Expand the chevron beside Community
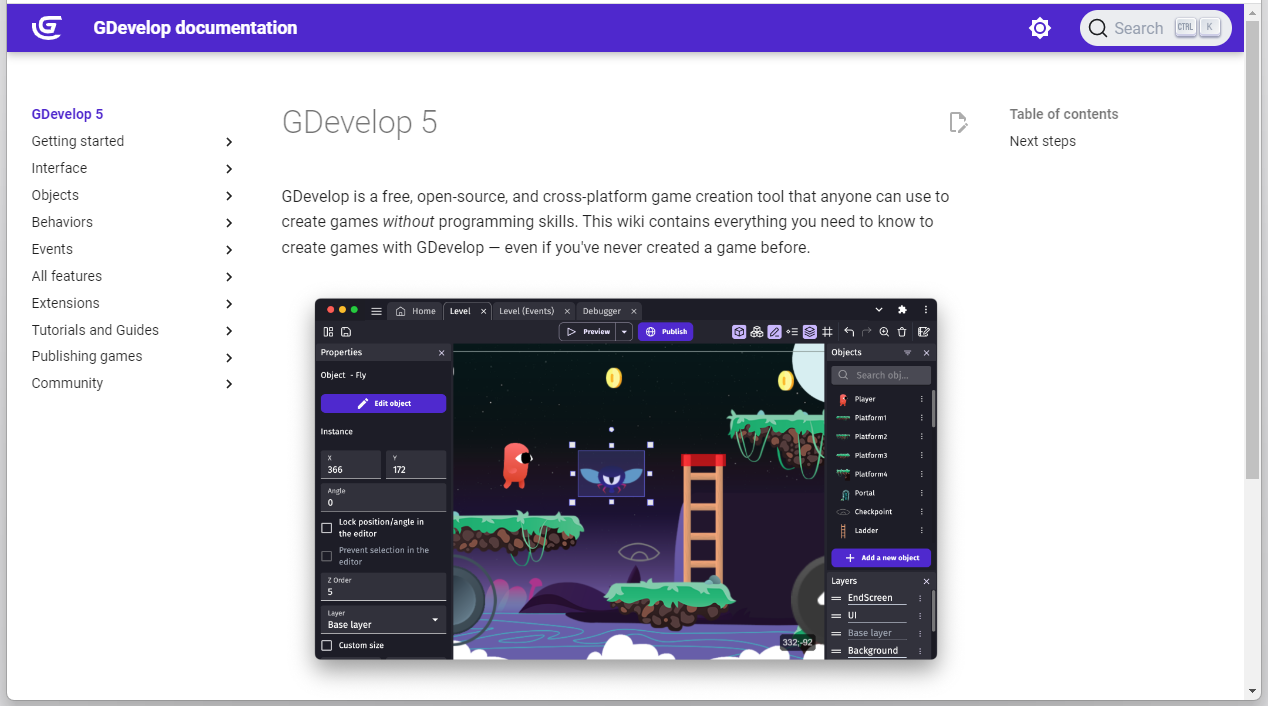 pos(229,384)
